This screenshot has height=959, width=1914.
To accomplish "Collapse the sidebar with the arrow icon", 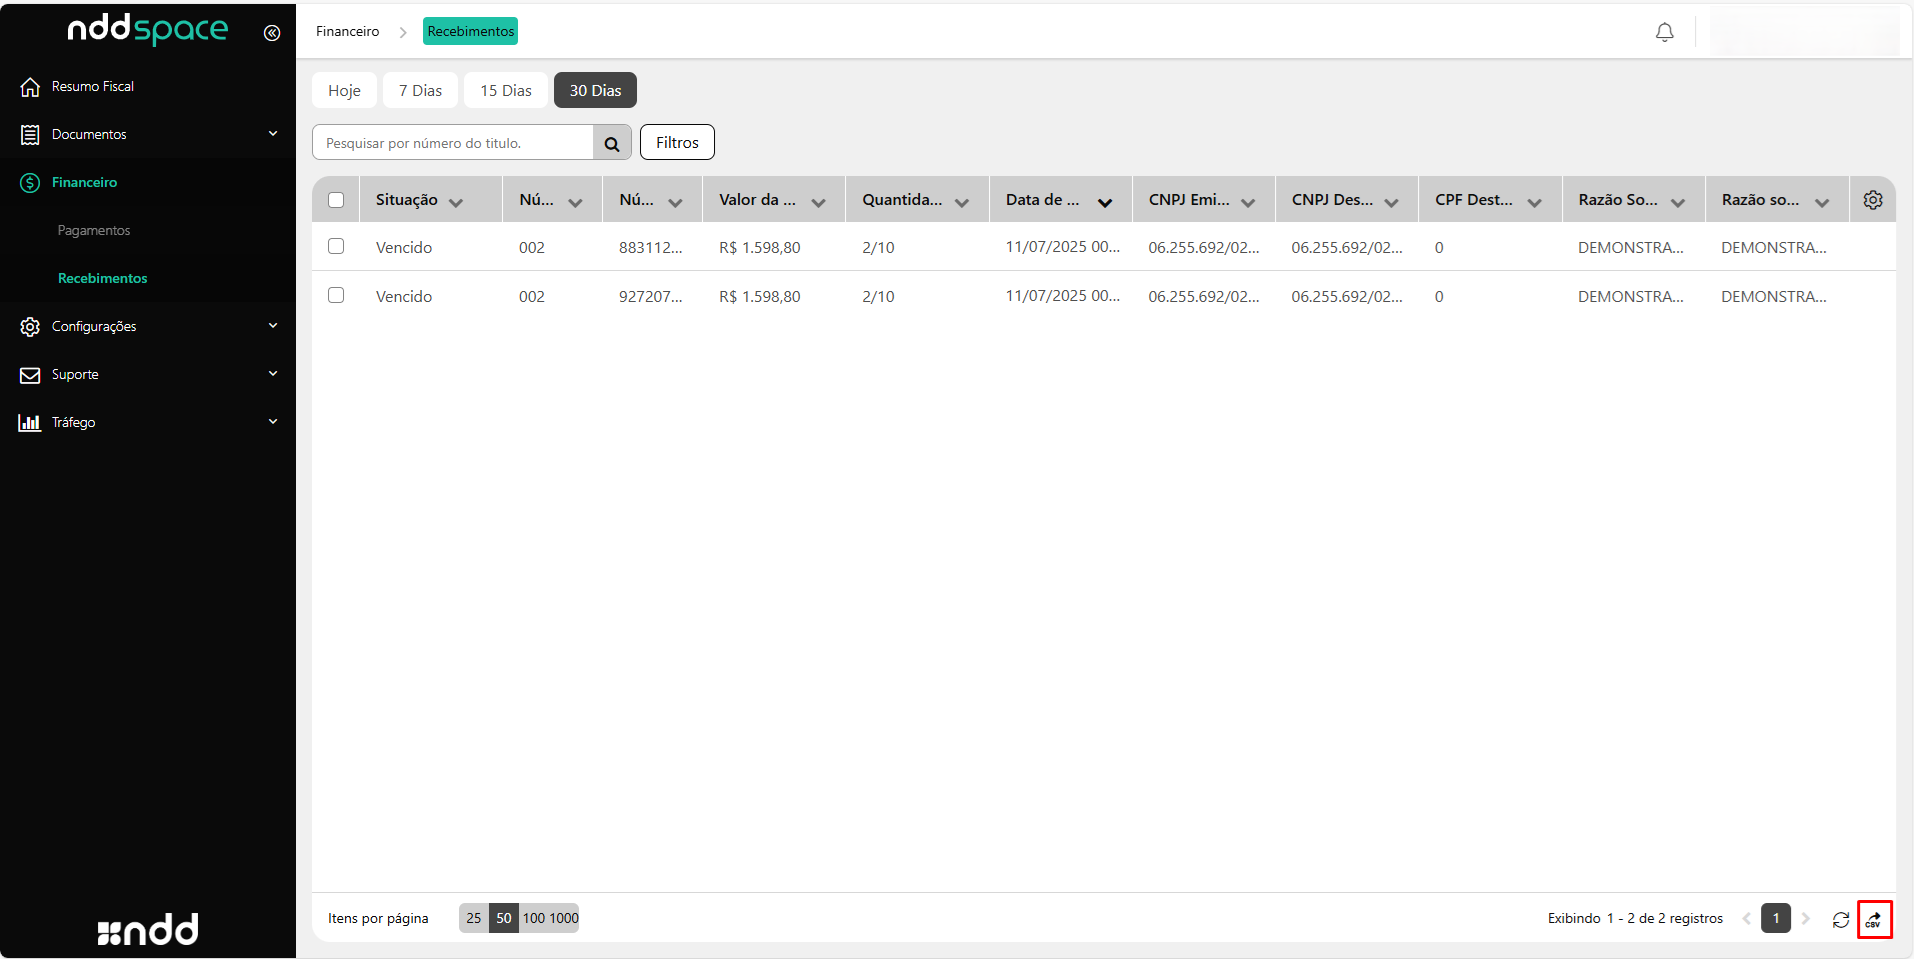I will (x=271, y=33).
